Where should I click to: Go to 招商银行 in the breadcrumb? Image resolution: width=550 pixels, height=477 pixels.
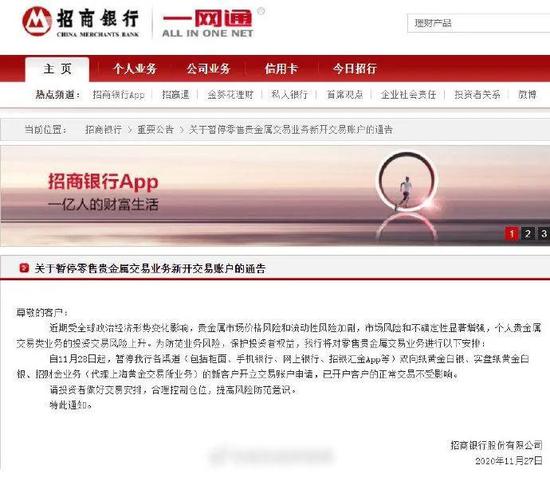pos(103,130)
